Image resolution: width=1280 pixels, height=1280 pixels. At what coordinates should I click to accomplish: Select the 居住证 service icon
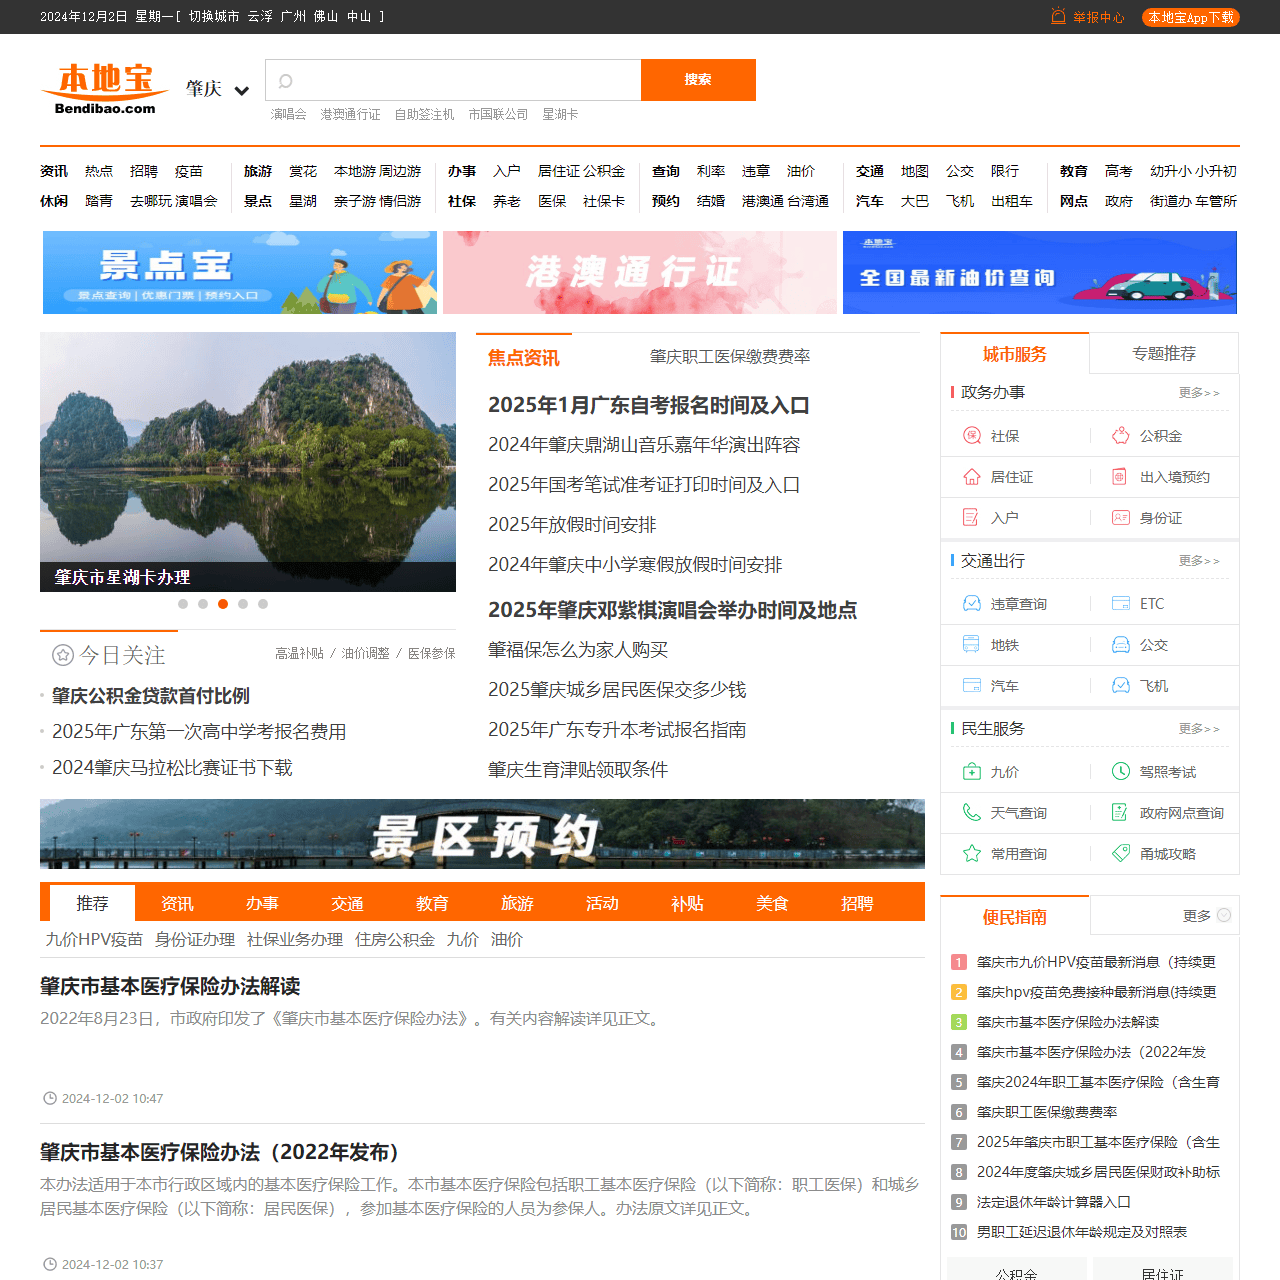(x=972, y=477)
